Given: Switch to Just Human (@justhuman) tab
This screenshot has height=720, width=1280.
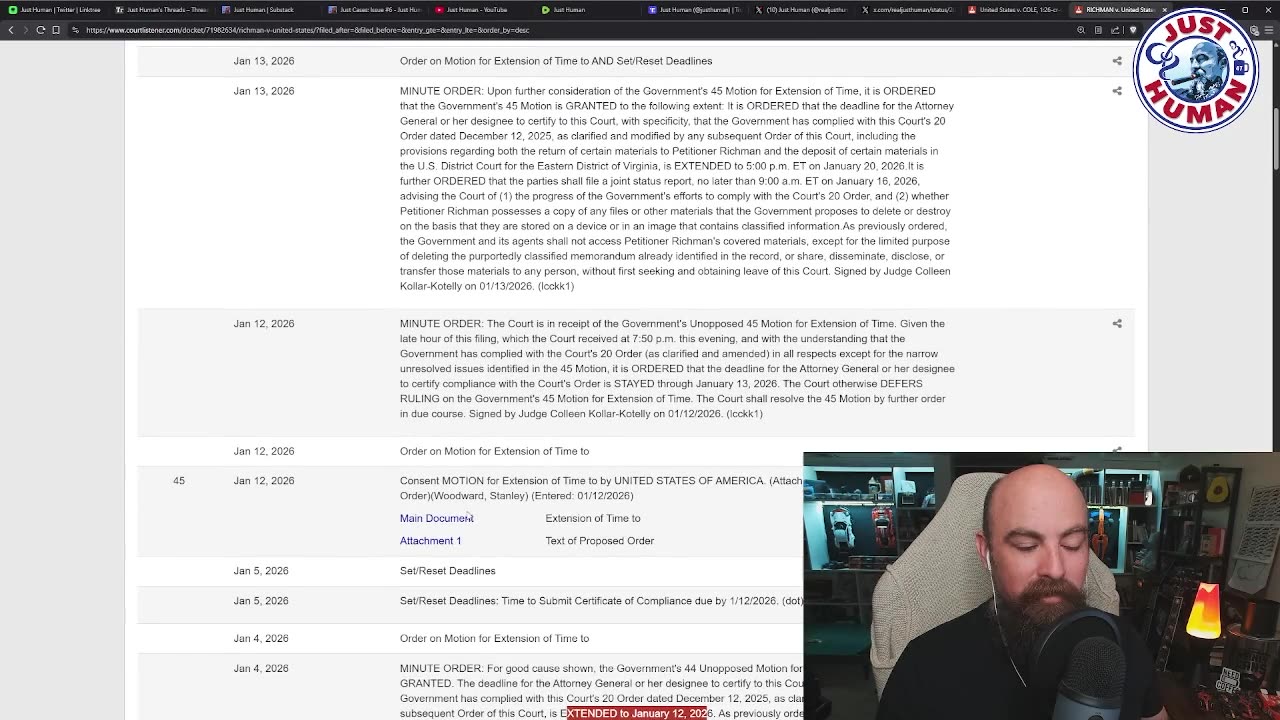Looking at the screenshot, I should tap(694, 10).
